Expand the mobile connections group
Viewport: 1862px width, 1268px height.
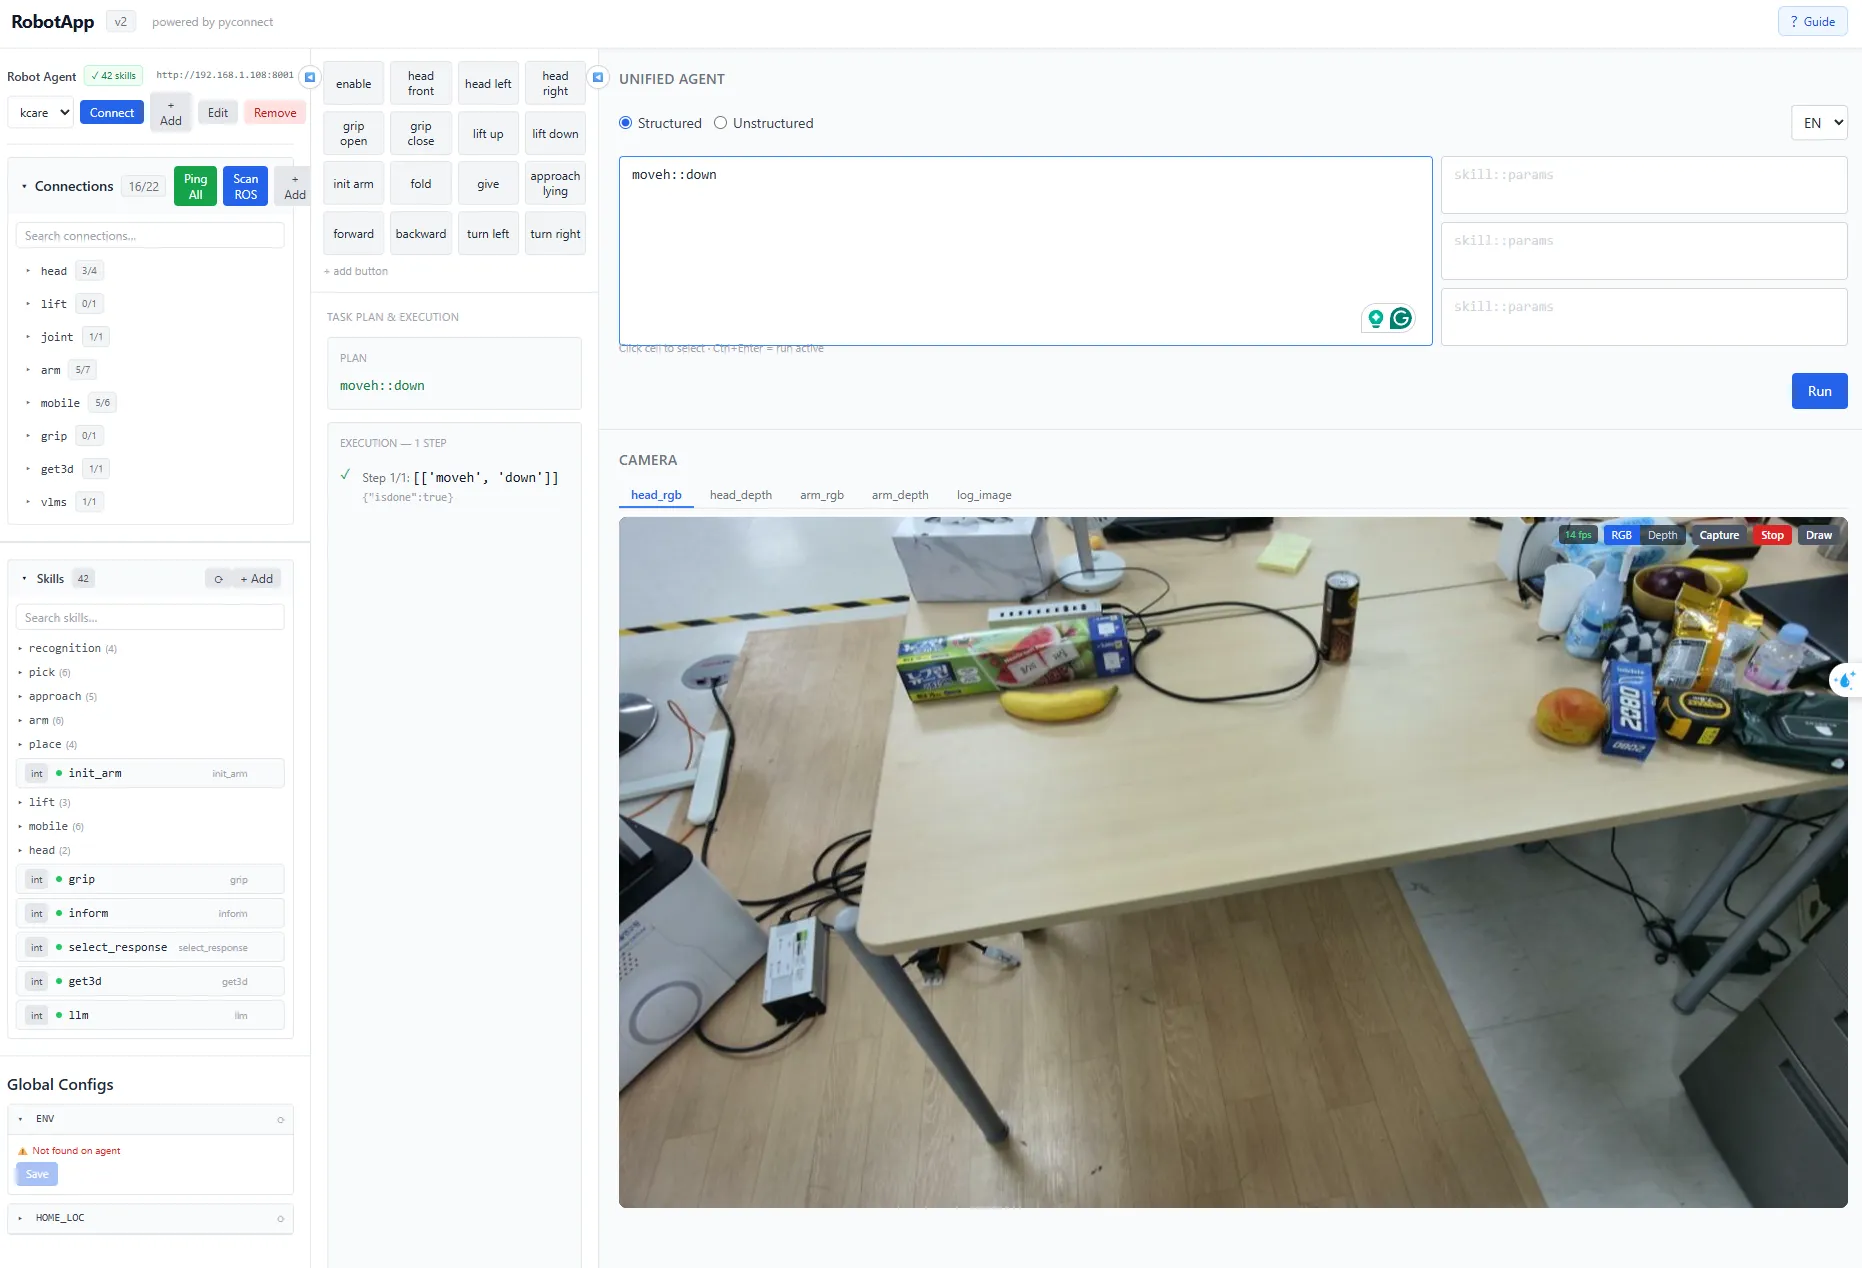click(x=28, y=403)
